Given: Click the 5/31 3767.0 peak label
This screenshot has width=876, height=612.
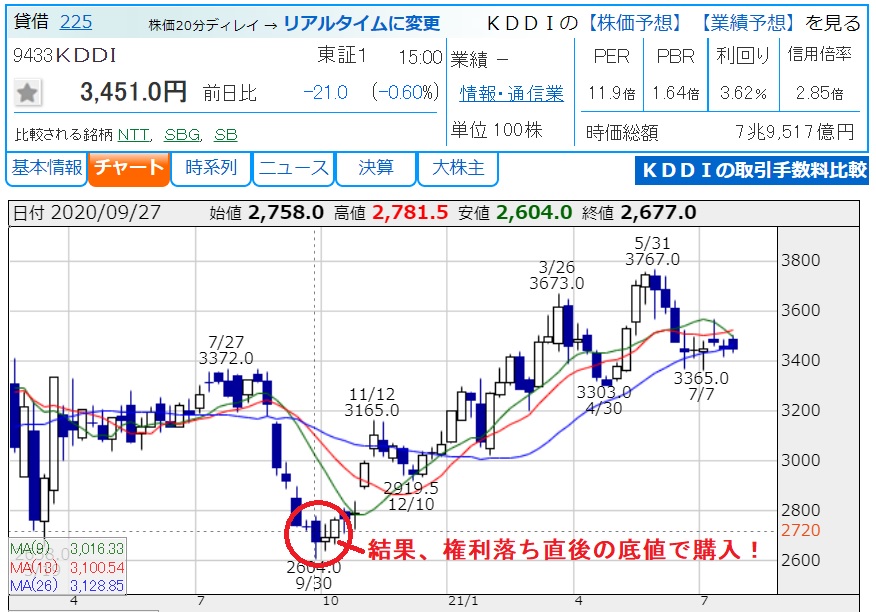Looking at the screenshot, I should tap(652, 252).
